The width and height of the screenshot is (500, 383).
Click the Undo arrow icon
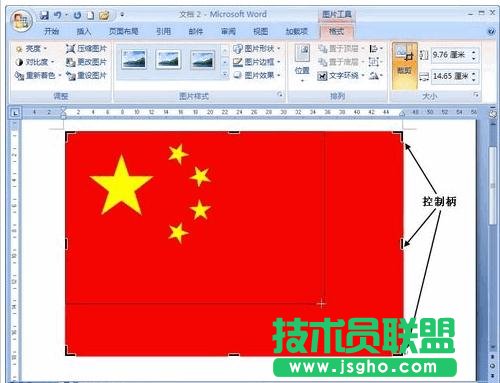pyautogui.click(x=58, y=15)
